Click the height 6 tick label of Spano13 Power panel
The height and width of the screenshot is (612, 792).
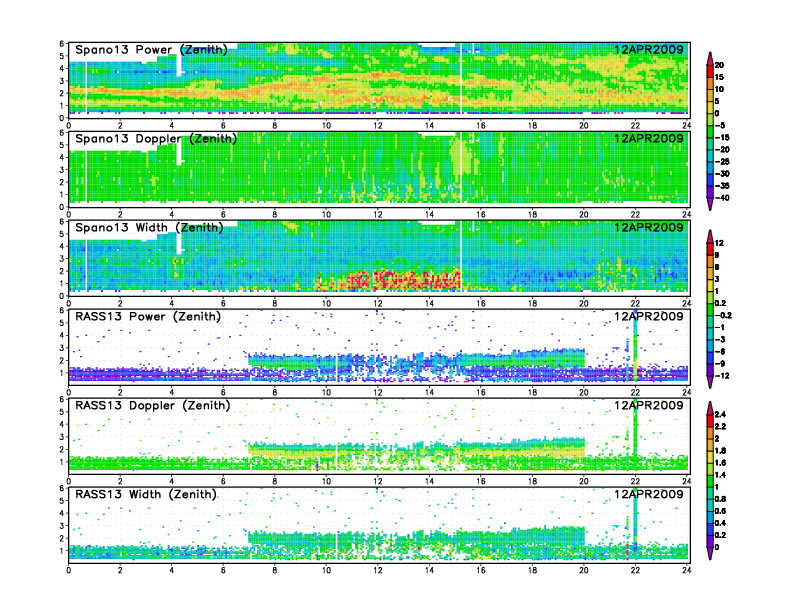62,44
